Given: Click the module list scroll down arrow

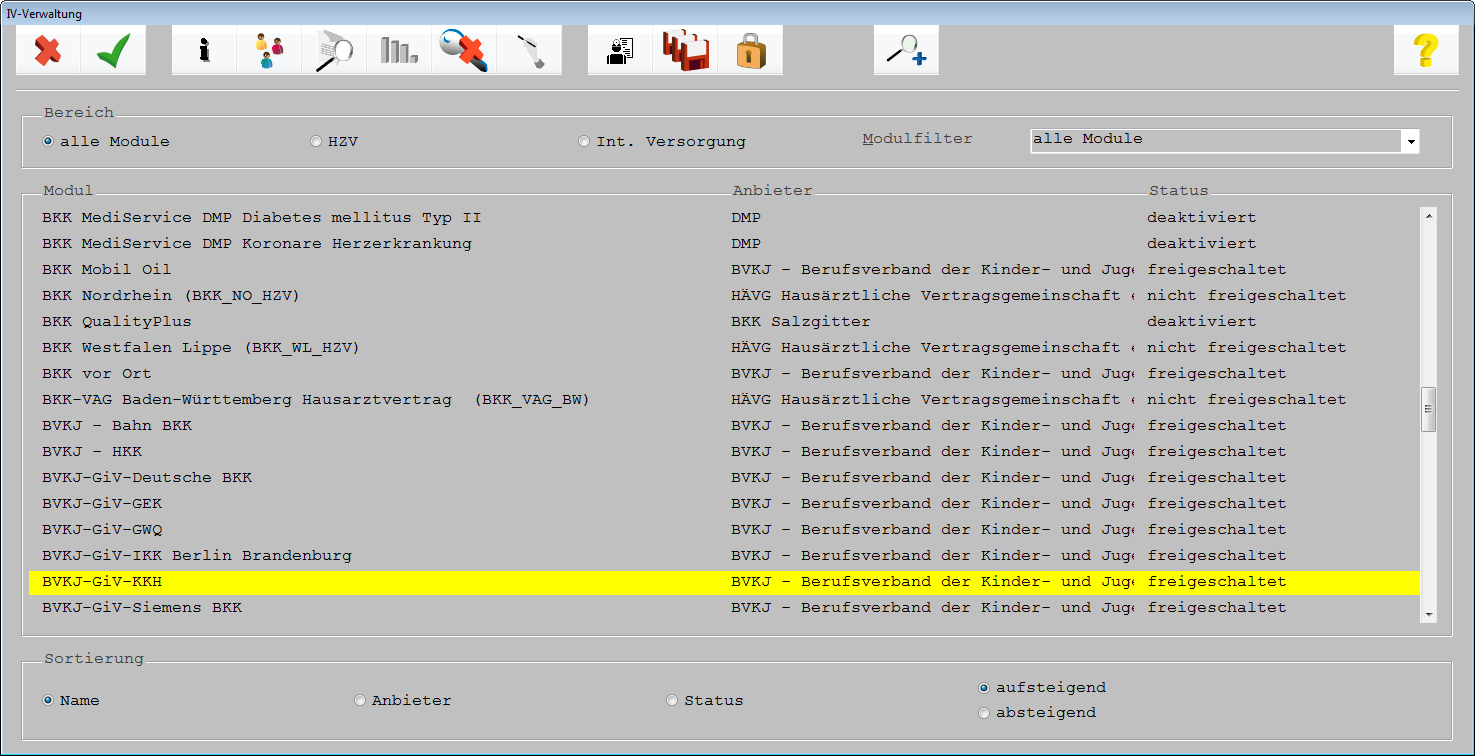Looking at the screenshot, I should pyautogui.click(x=1429, y=614).
